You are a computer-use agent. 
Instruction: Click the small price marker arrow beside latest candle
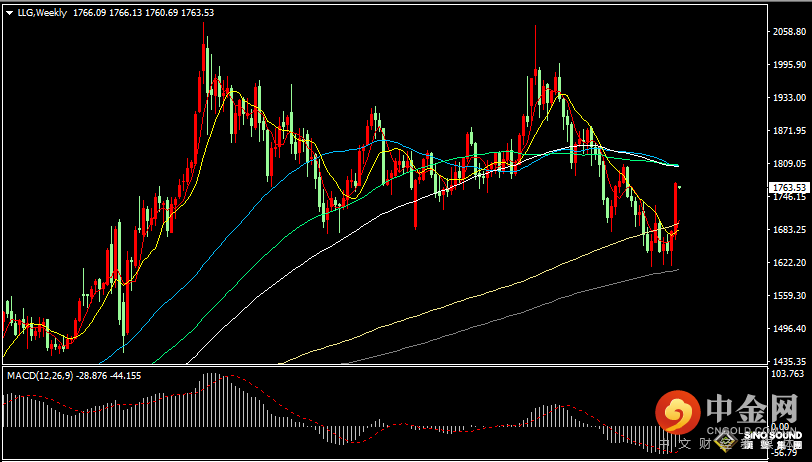pos(679,186)
